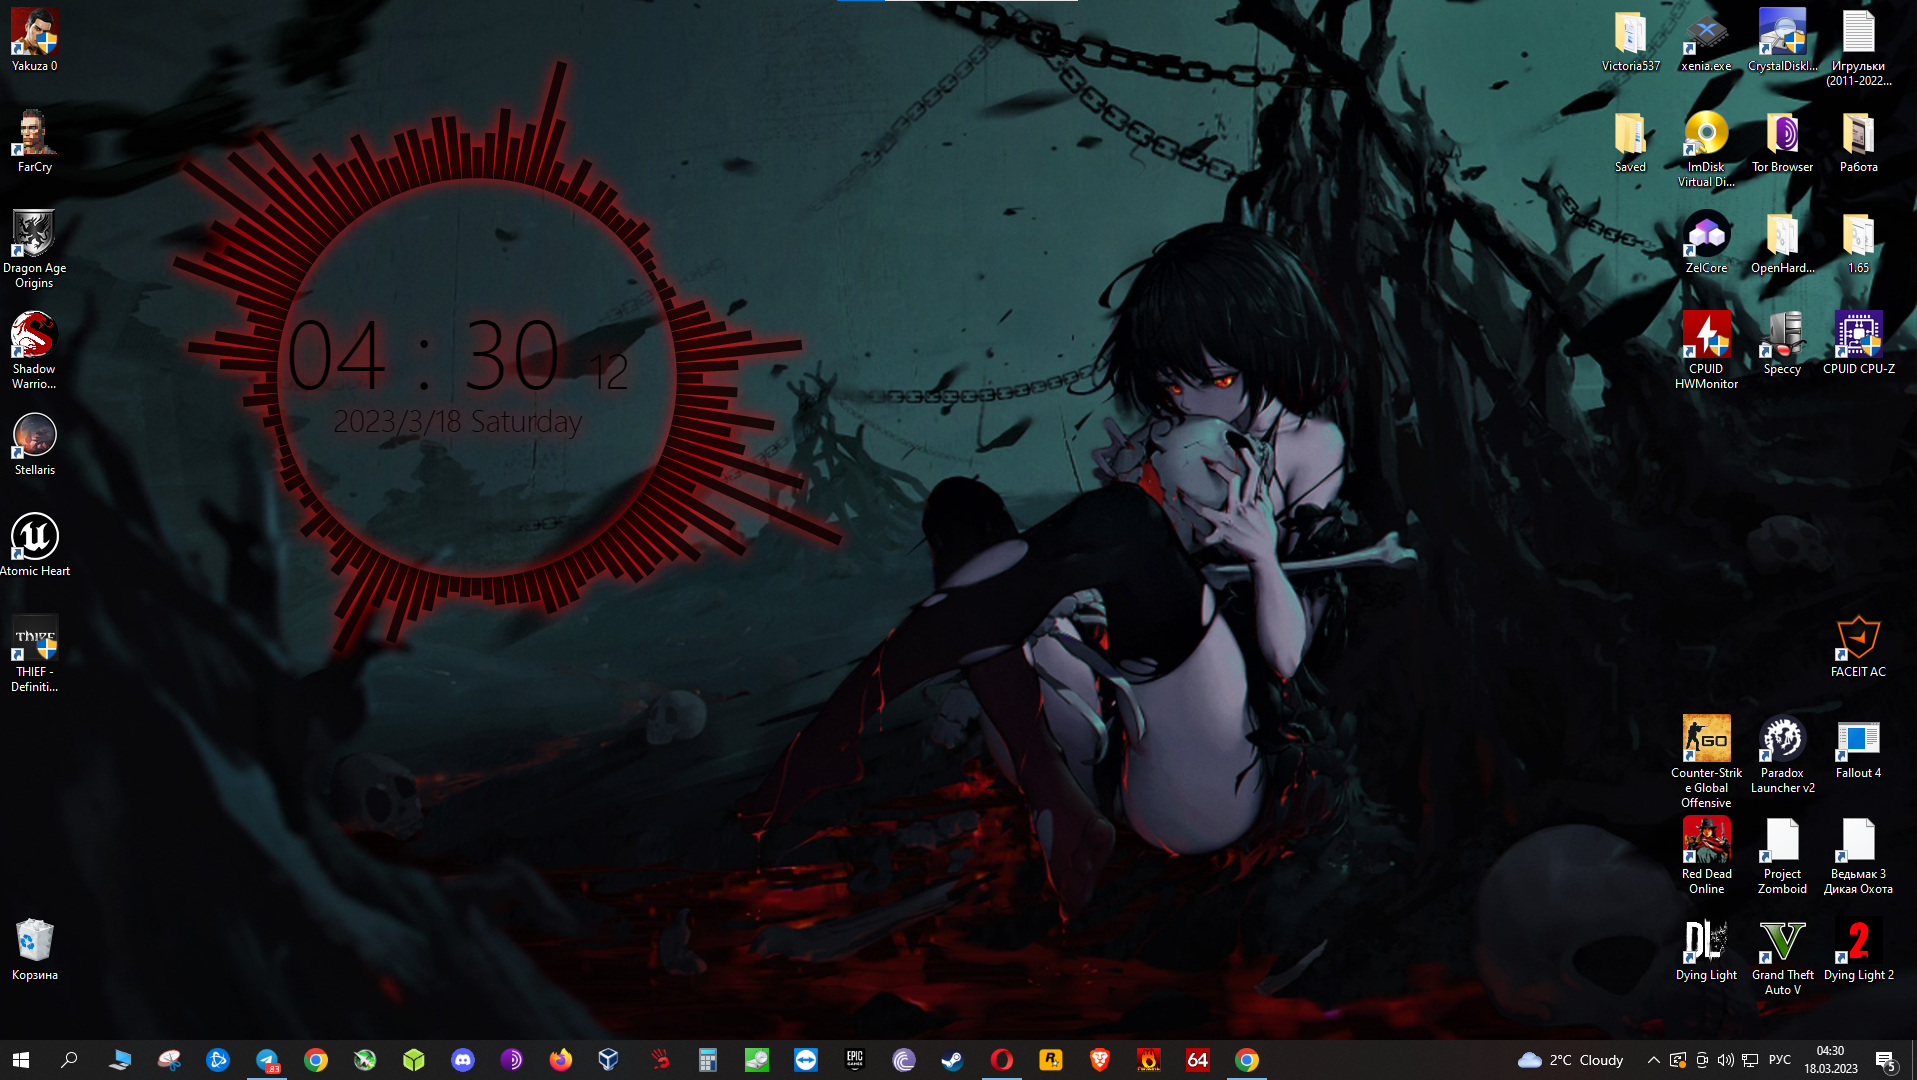
Task: Select the Tor Browser desktop icon
Action: pos(1782,142)
